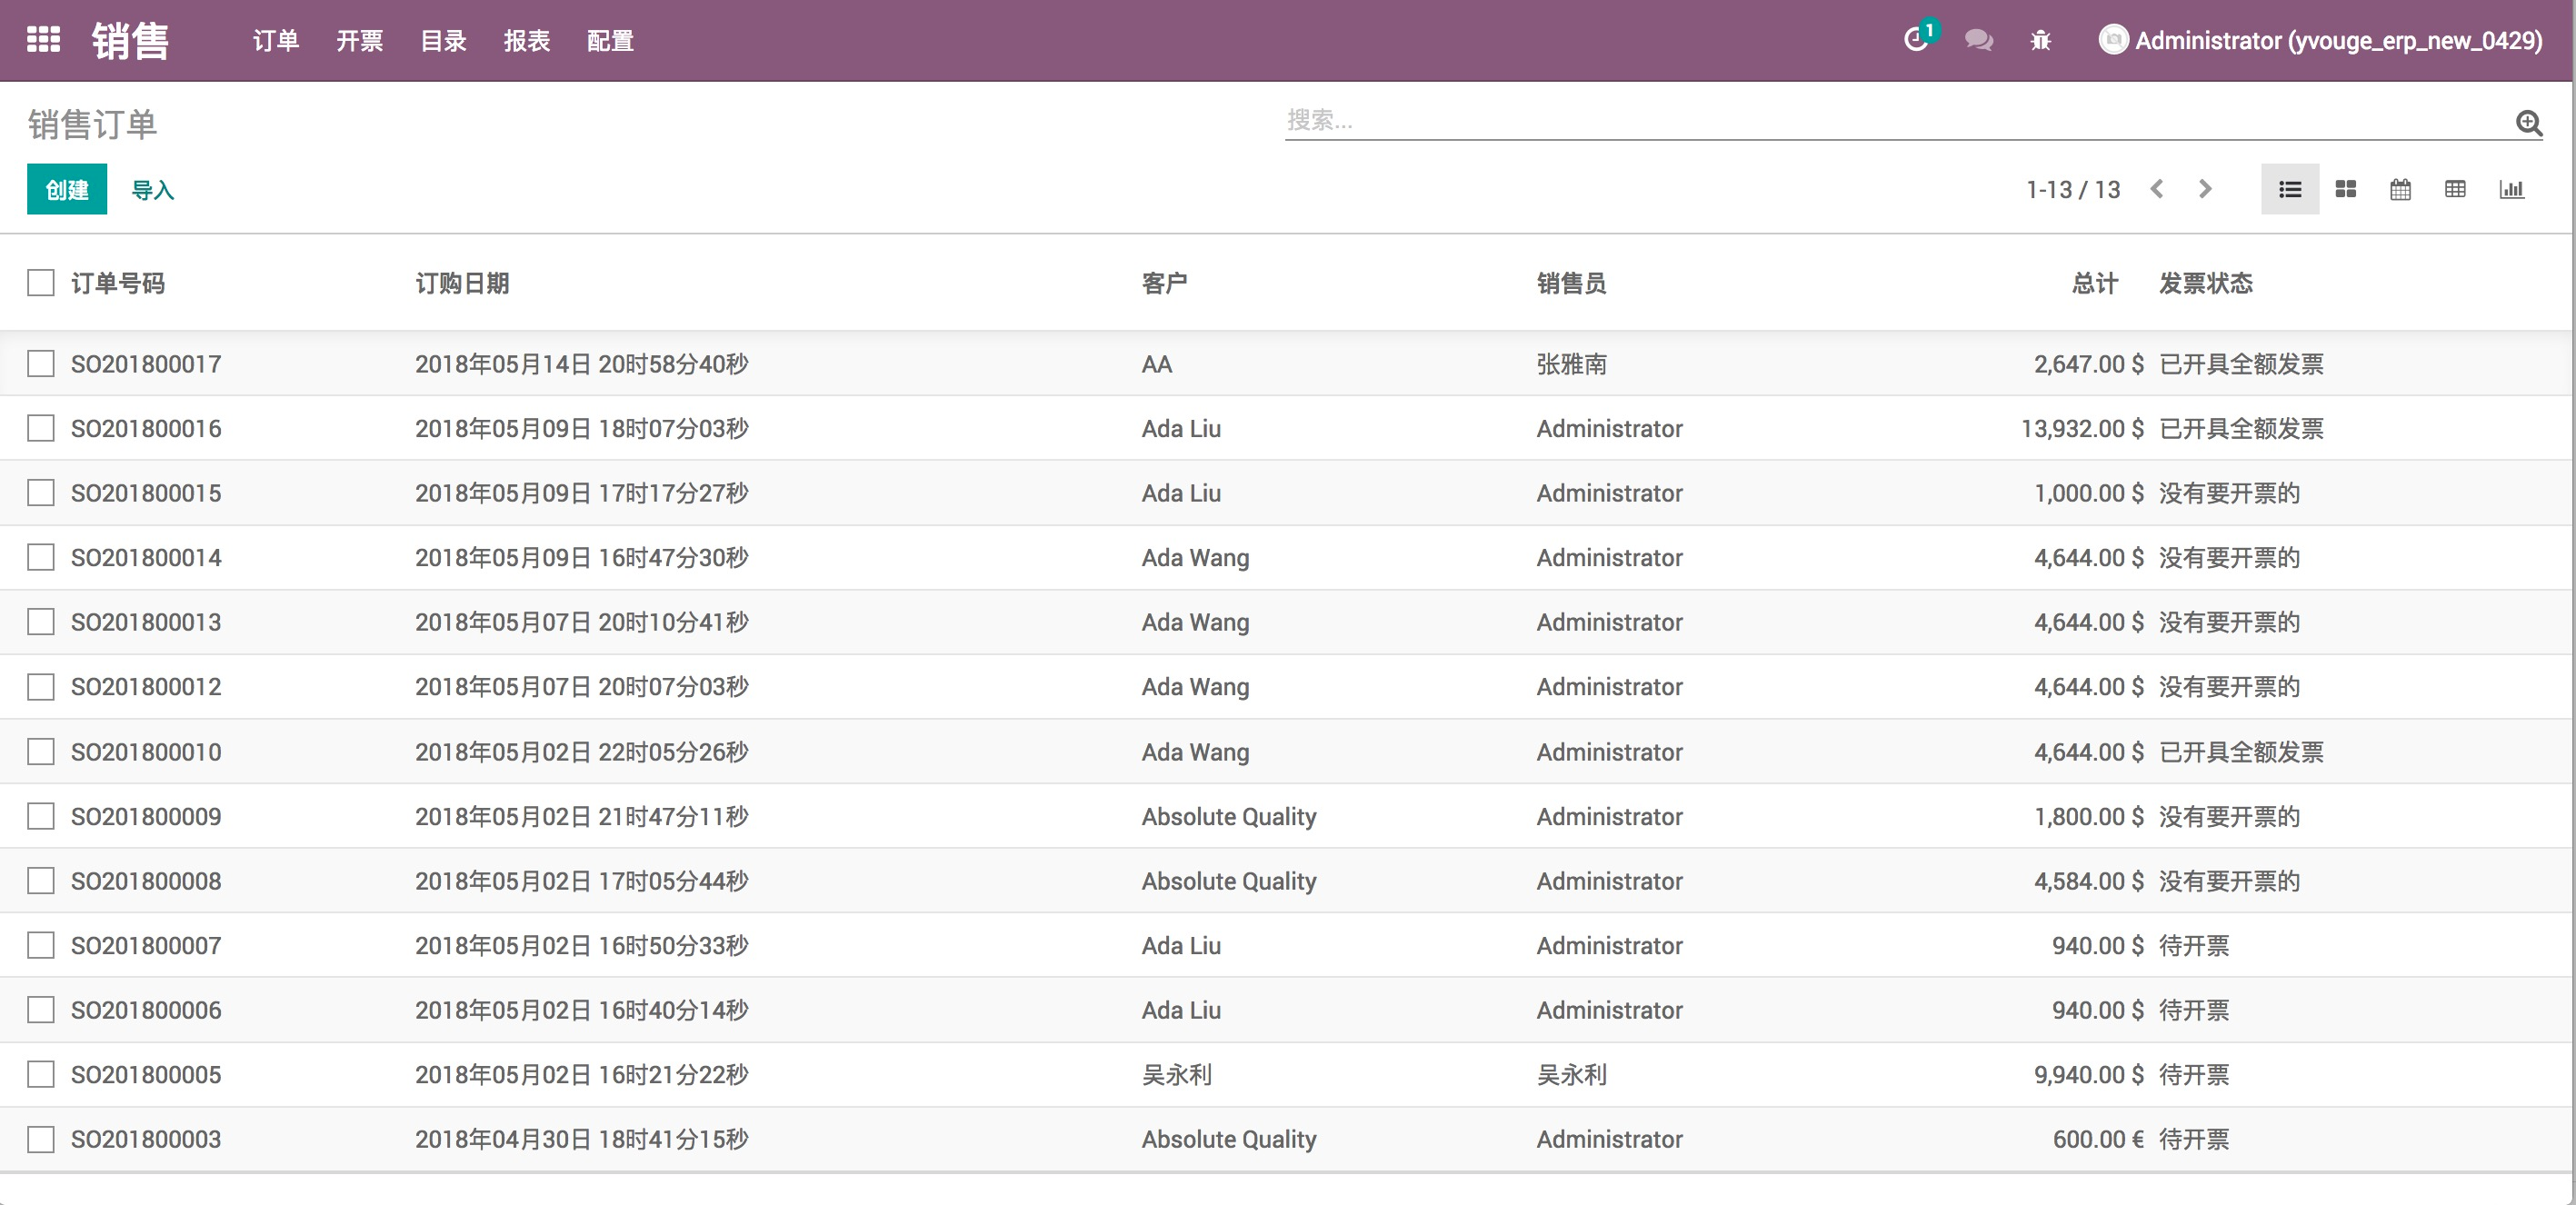Open the 目录 menu
The height and width of the screenshot is (1205, 2576).
443,41
